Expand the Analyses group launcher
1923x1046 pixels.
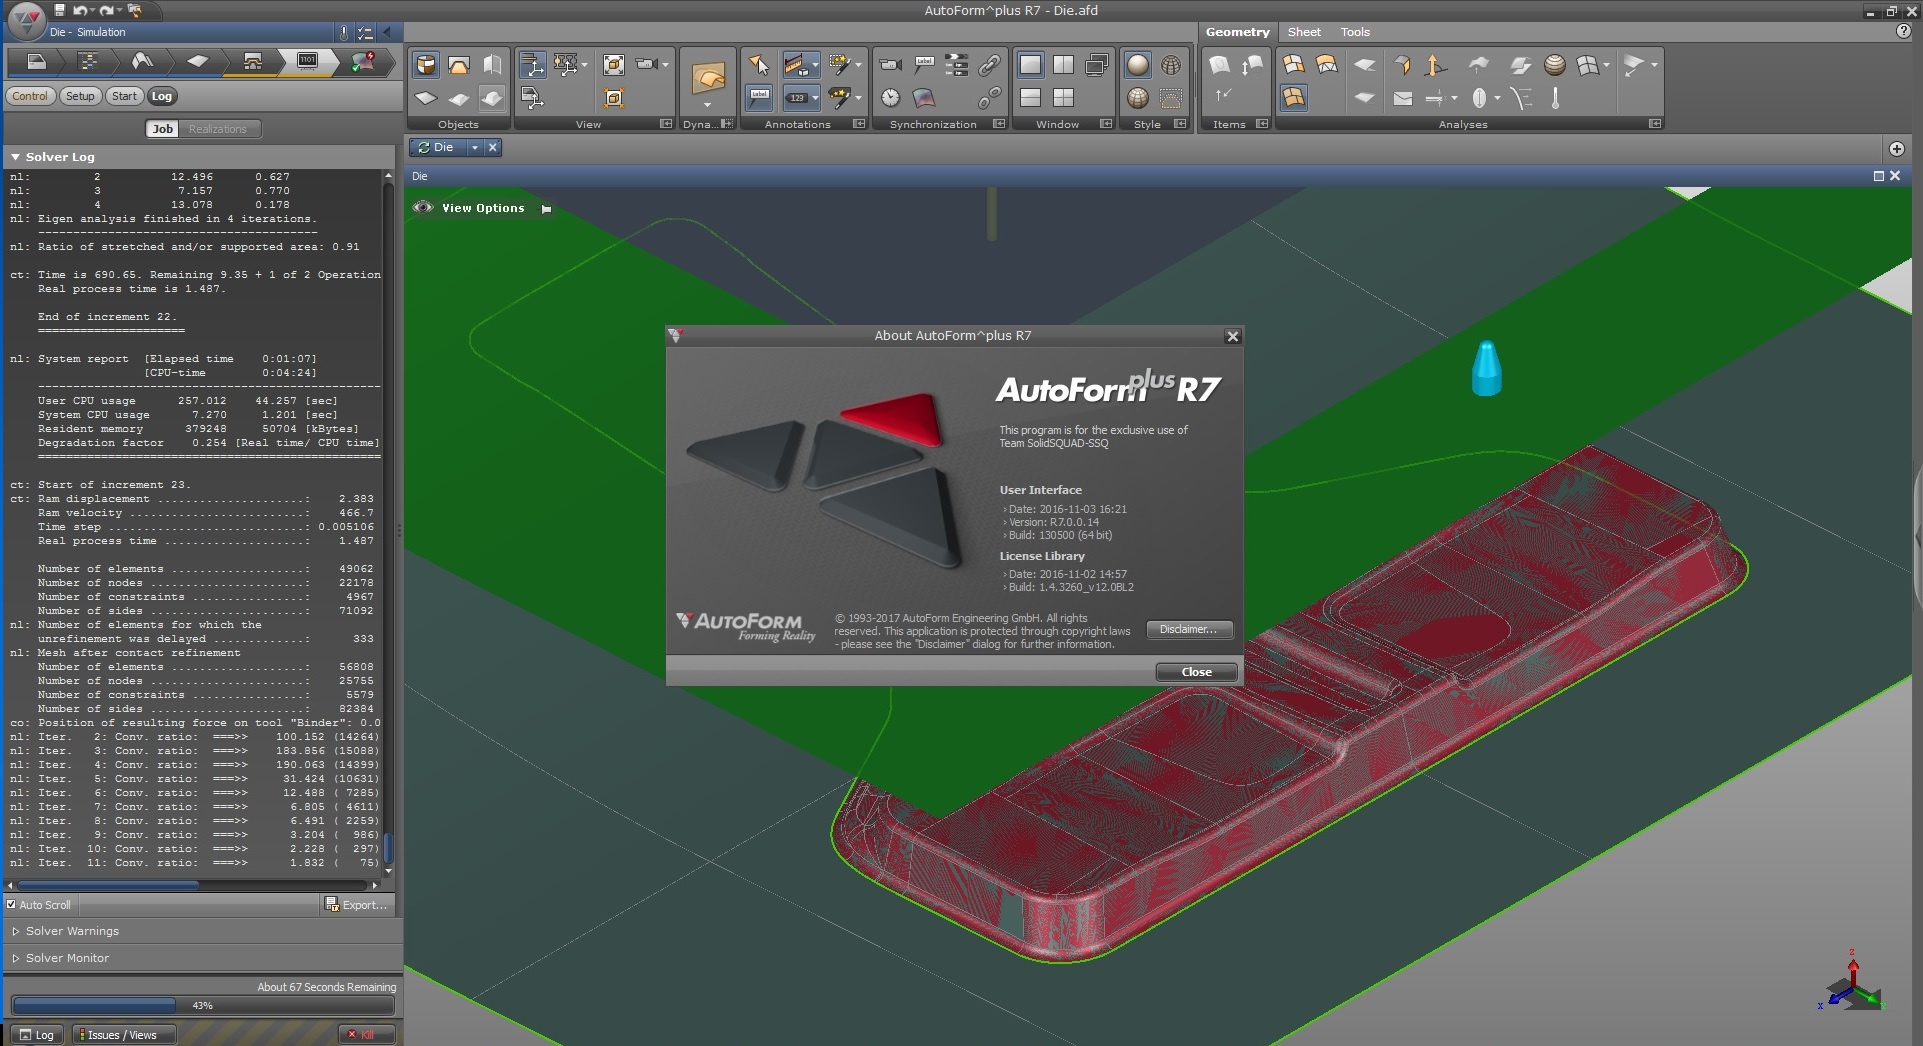[x=1655, y=124]
